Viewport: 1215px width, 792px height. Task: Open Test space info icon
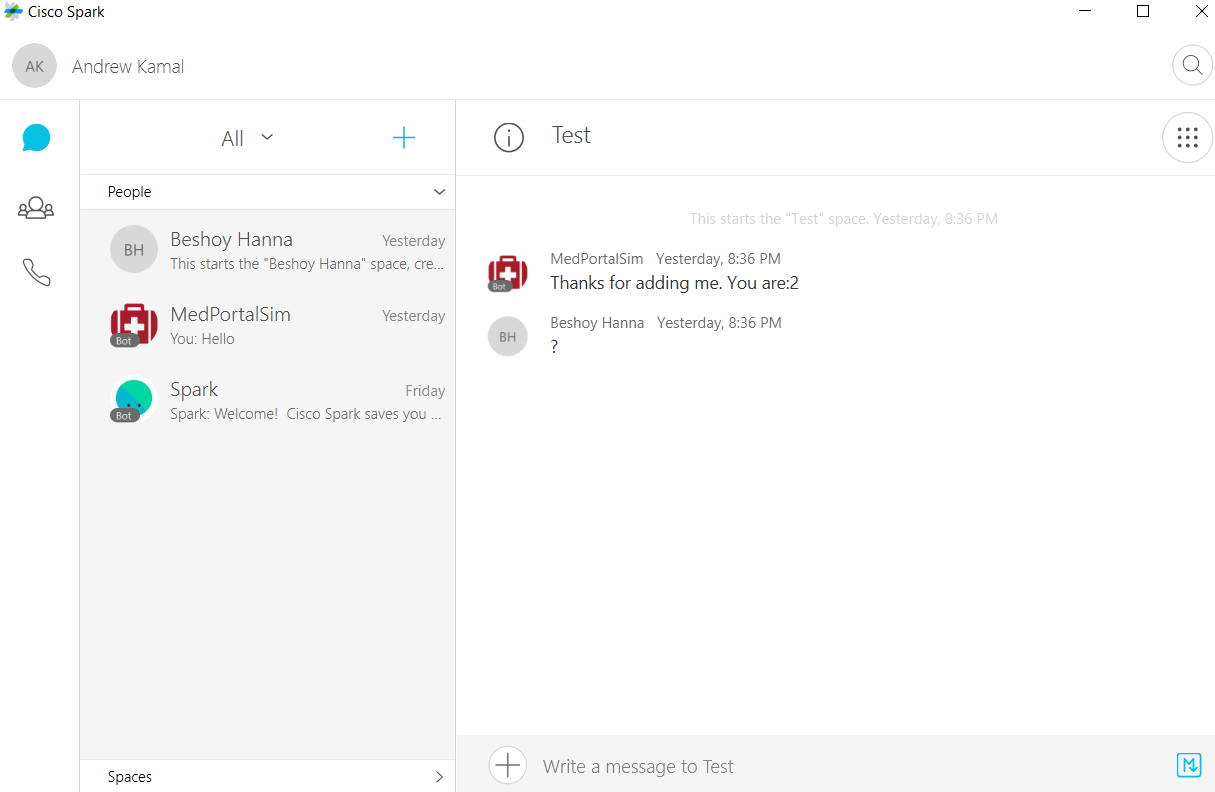[x=509, y=138]
